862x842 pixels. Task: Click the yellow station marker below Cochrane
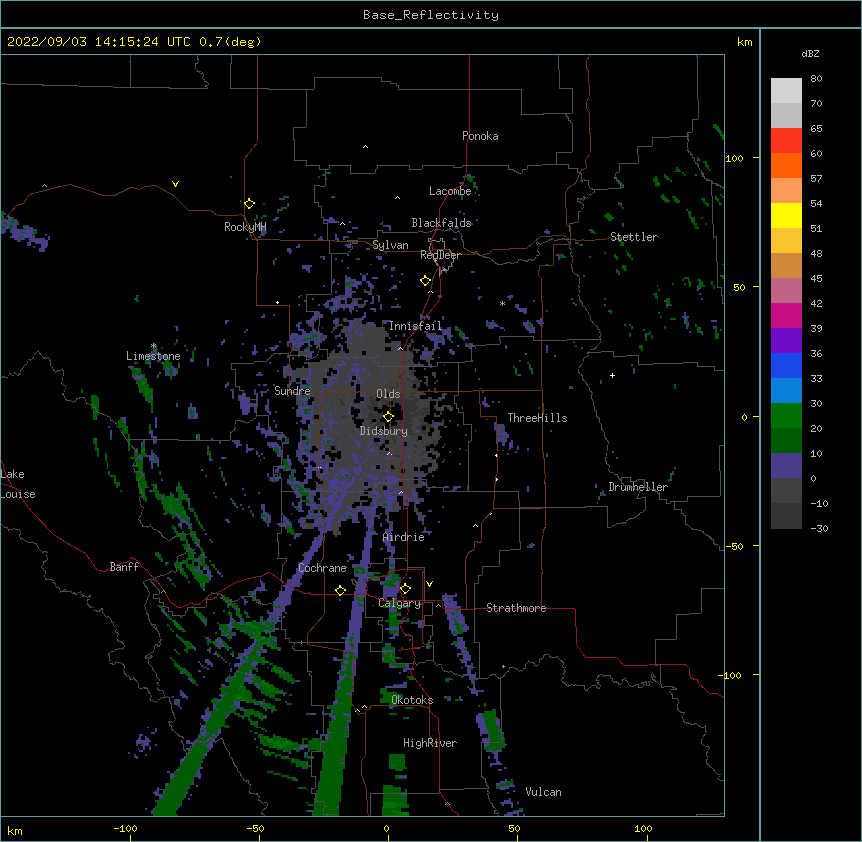point(340,590)
